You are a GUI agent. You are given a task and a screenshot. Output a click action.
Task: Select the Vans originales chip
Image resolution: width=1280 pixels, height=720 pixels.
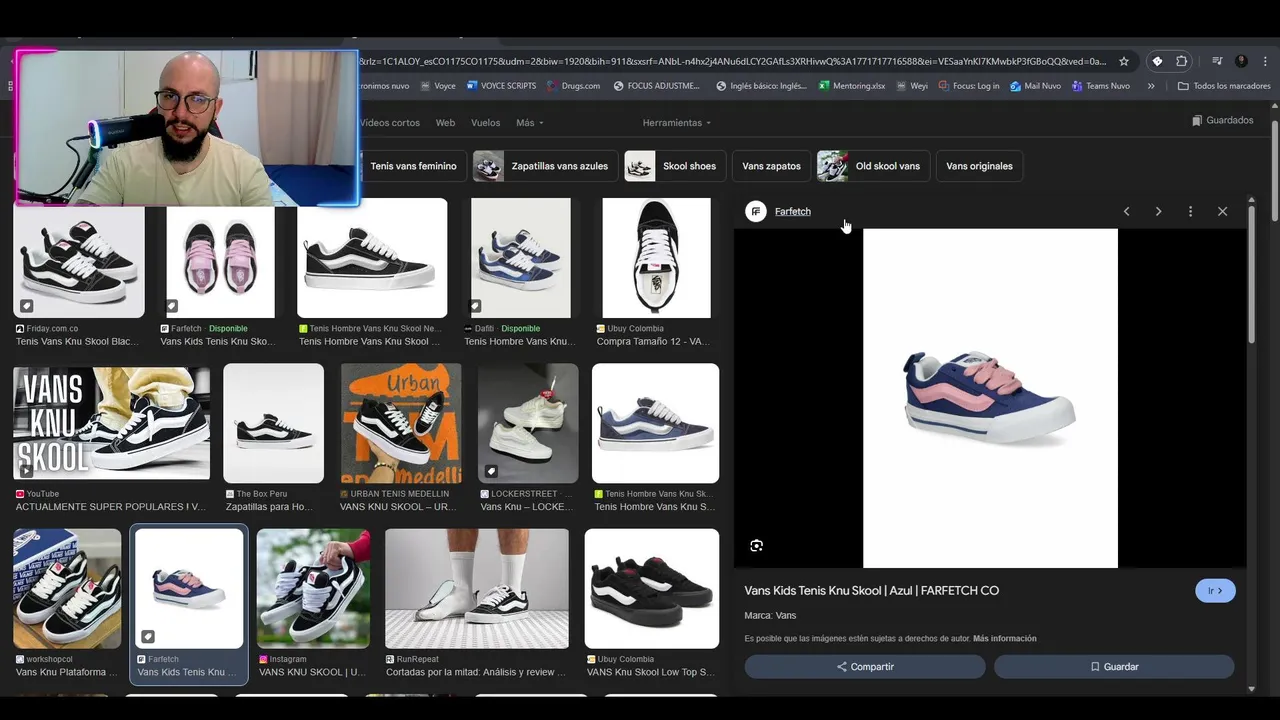click(979, 166)
